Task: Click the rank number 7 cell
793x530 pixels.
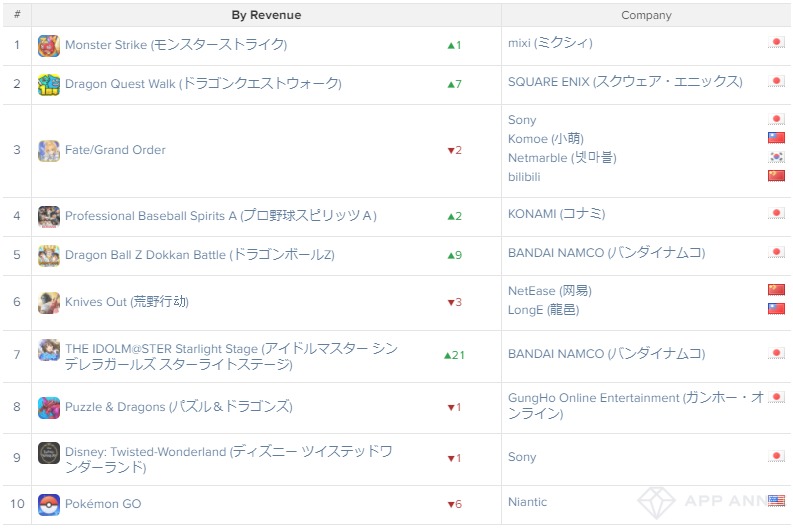Action: 17,355
